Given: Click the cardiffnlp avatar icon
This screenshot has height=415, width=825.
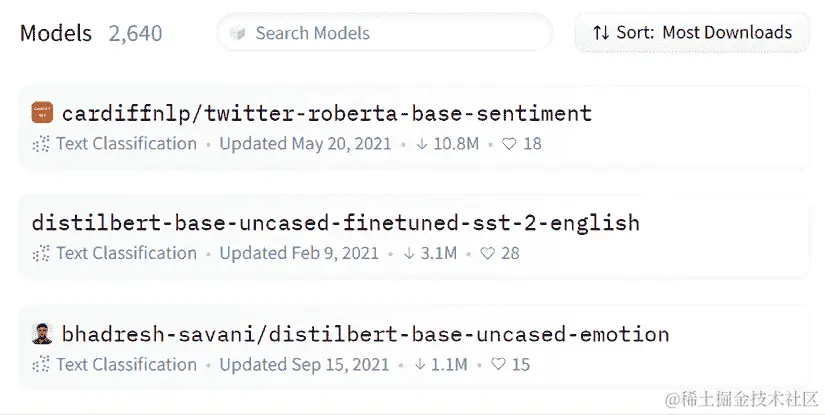Looking at the screenshot, I should [42, 113].
